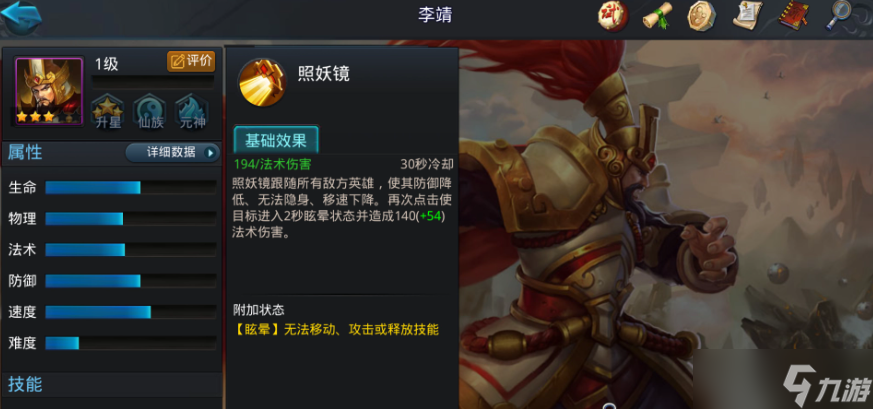Open the pinned parchment note icon
This screenshot has height=409, width=873.
(747, 16)
